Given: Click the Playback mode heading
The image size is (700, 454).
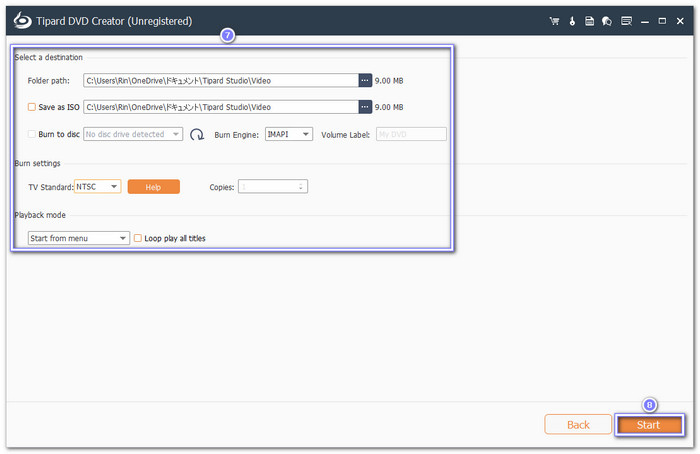Looking at the screenshot, I should tap(40, 215).
